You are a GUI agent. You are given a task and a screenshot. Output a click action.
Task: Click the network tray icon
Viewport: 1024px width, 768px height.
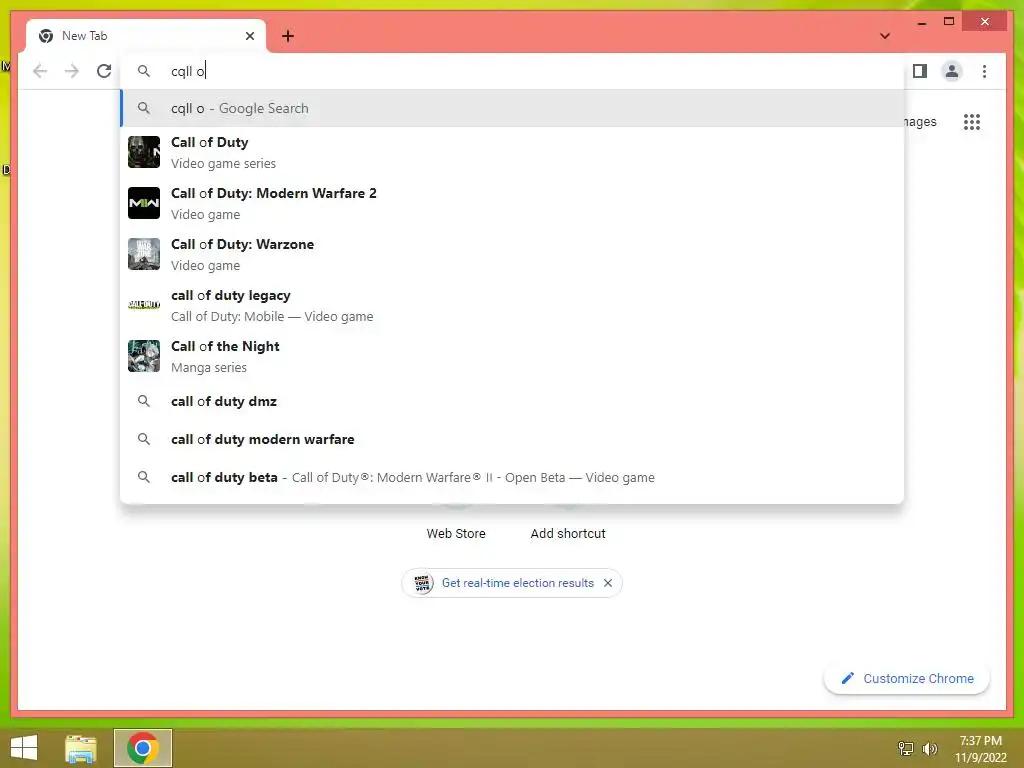point(905,748)
